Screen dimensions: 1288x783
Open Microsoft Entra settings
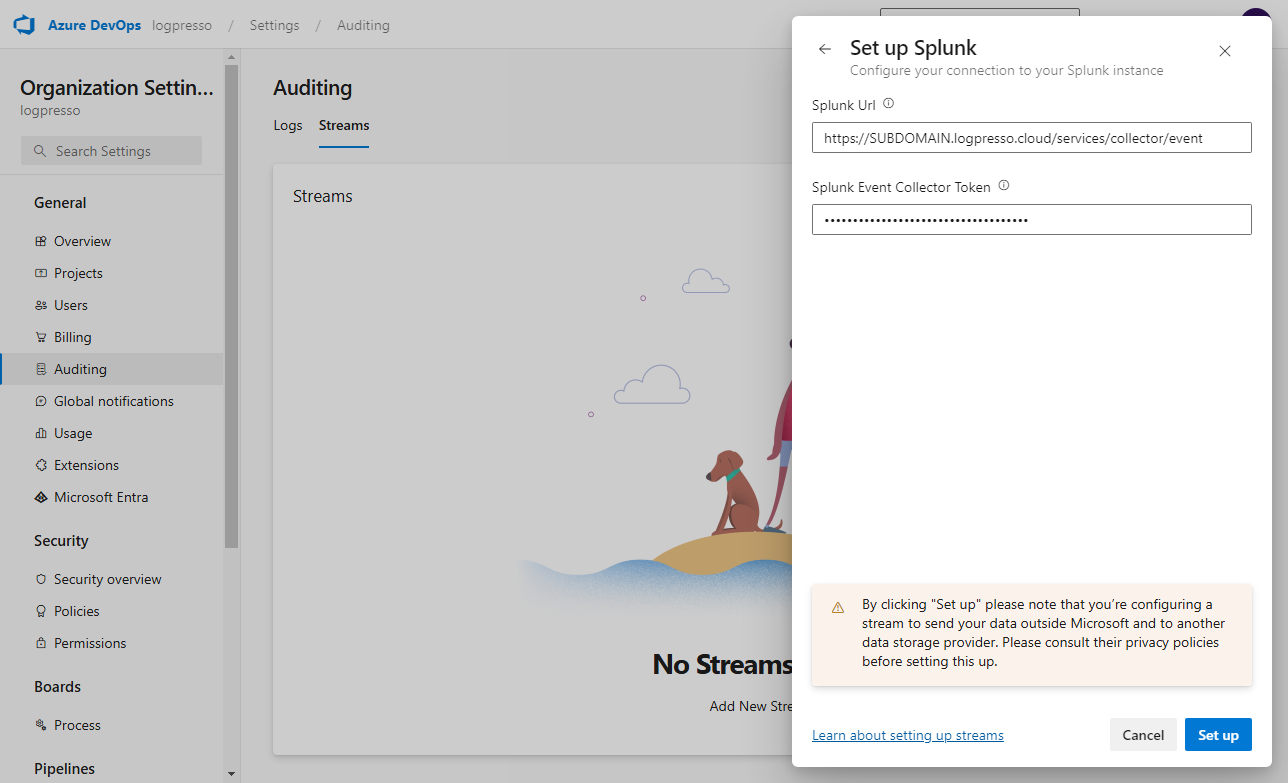tap(112, 497)
